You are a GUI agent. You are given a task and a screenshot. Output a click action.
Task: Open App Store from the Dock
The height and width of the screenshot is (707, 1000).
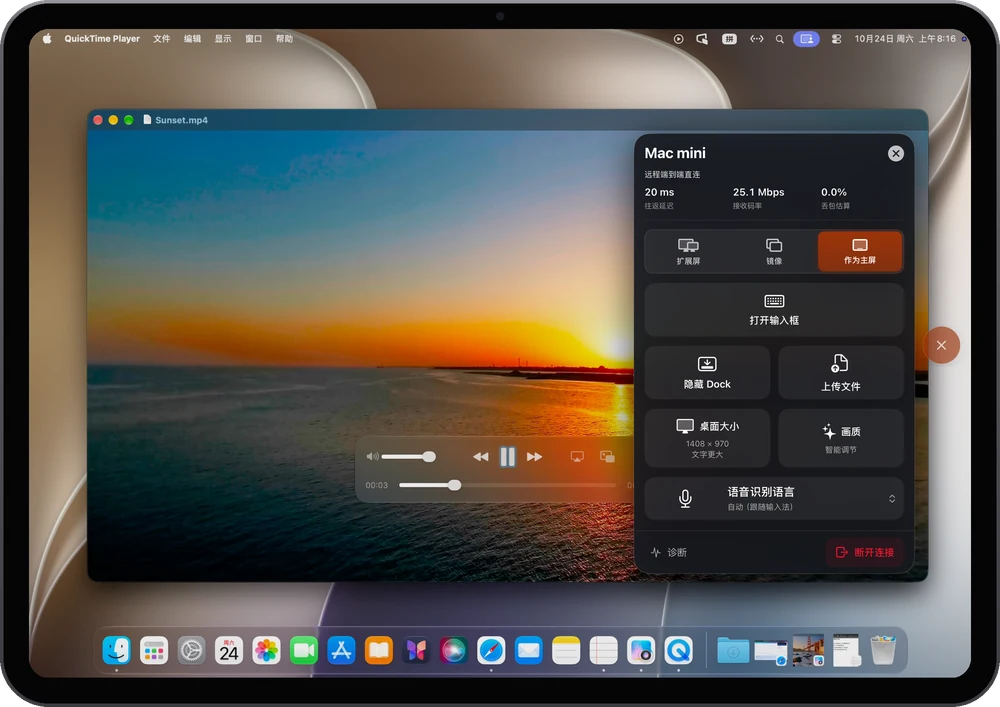341,650
